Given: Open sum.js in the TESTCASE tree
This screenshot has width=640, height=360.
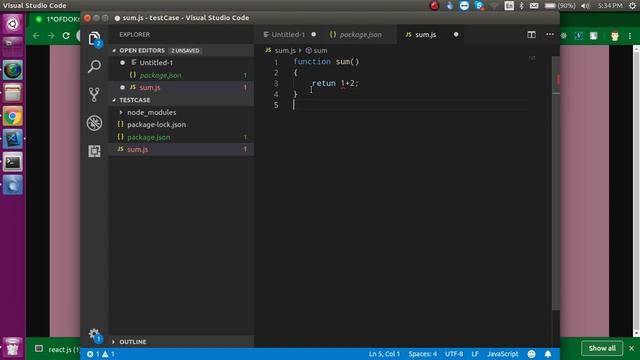Looking at the screenshot, I should click(x=181, y=149).
